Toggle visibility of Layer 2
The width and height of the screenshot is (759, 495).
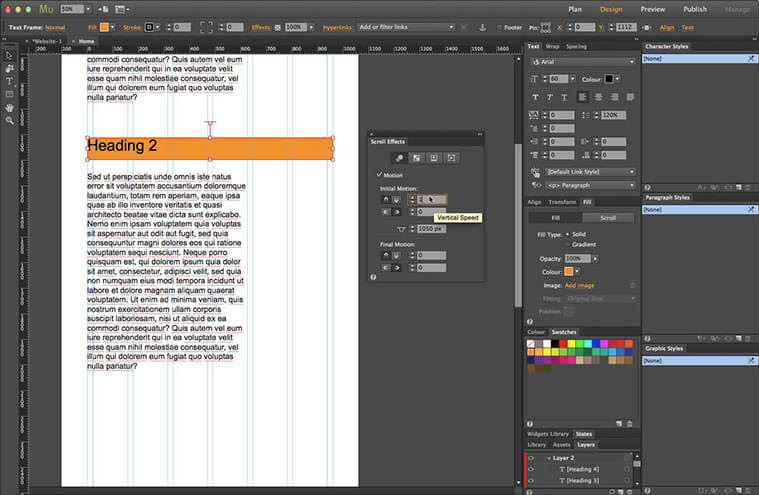coord(531,457)
